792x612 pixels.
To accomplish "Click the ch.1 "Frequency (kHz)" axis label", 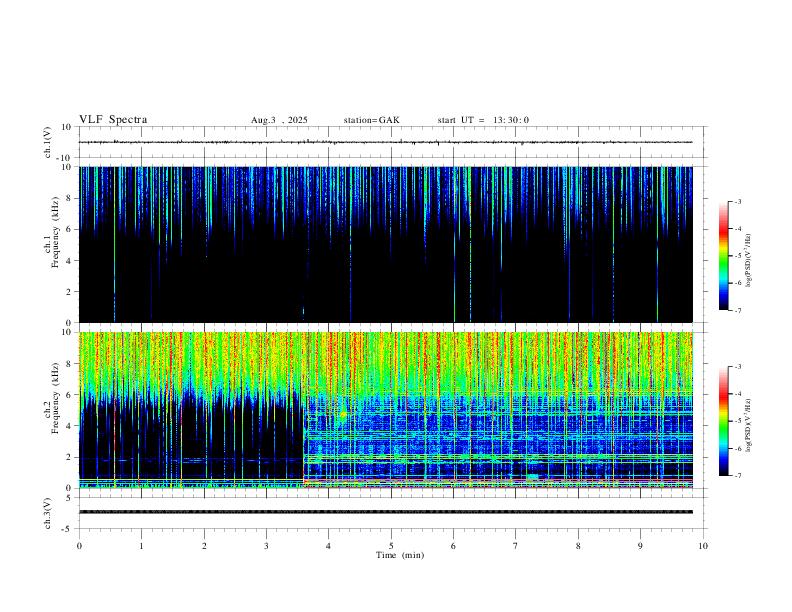I will 56,233.
